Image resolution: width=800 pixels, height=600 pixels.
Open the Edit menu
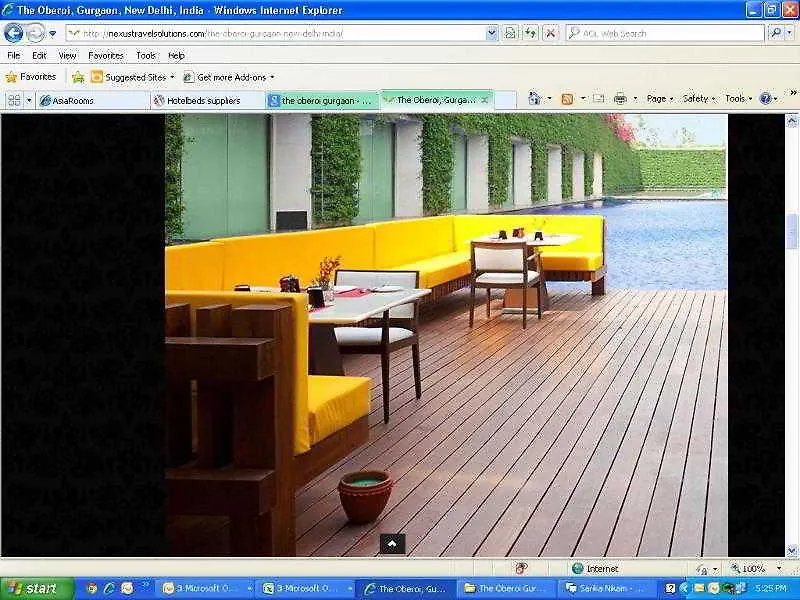(x=39, y=55)
